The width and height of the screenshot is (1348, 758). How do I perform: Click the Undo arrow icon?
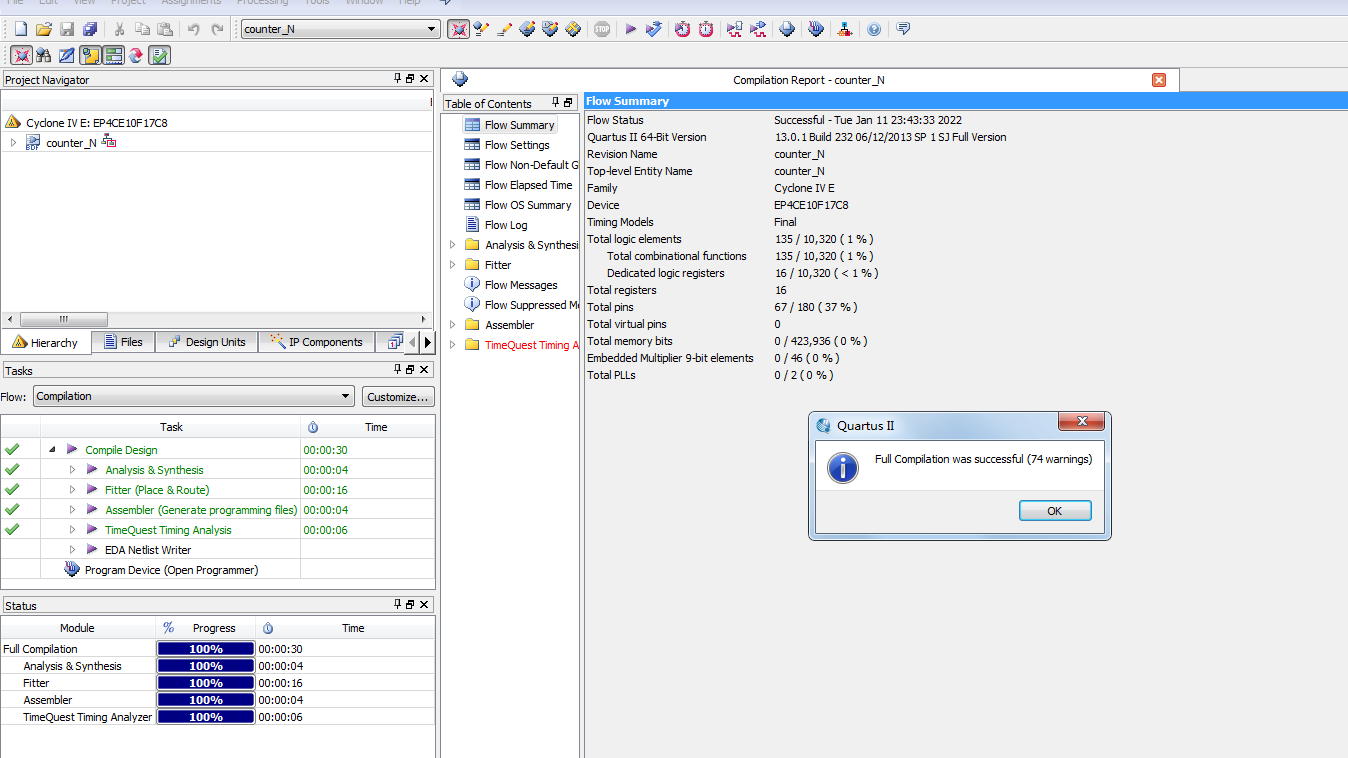tap(194, 29)
